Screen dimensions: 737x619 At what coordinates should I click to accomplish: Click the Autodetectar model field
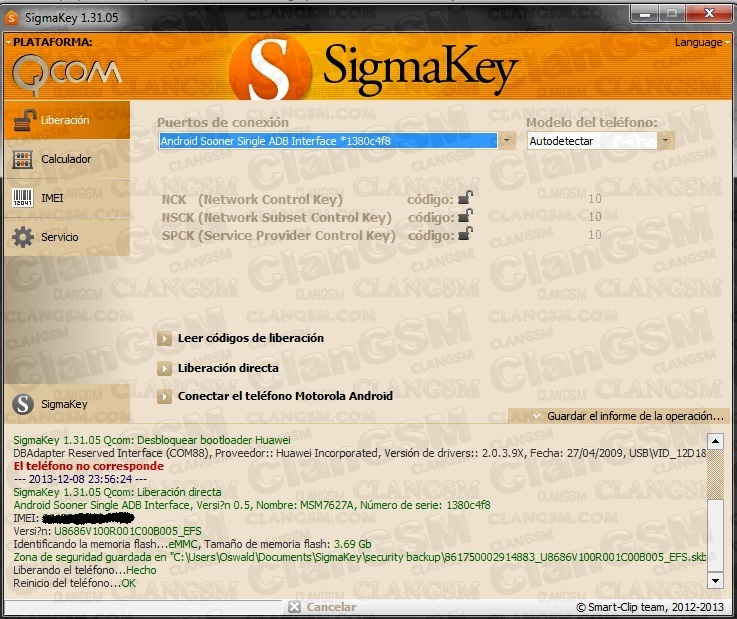click(x=592, y=141)
